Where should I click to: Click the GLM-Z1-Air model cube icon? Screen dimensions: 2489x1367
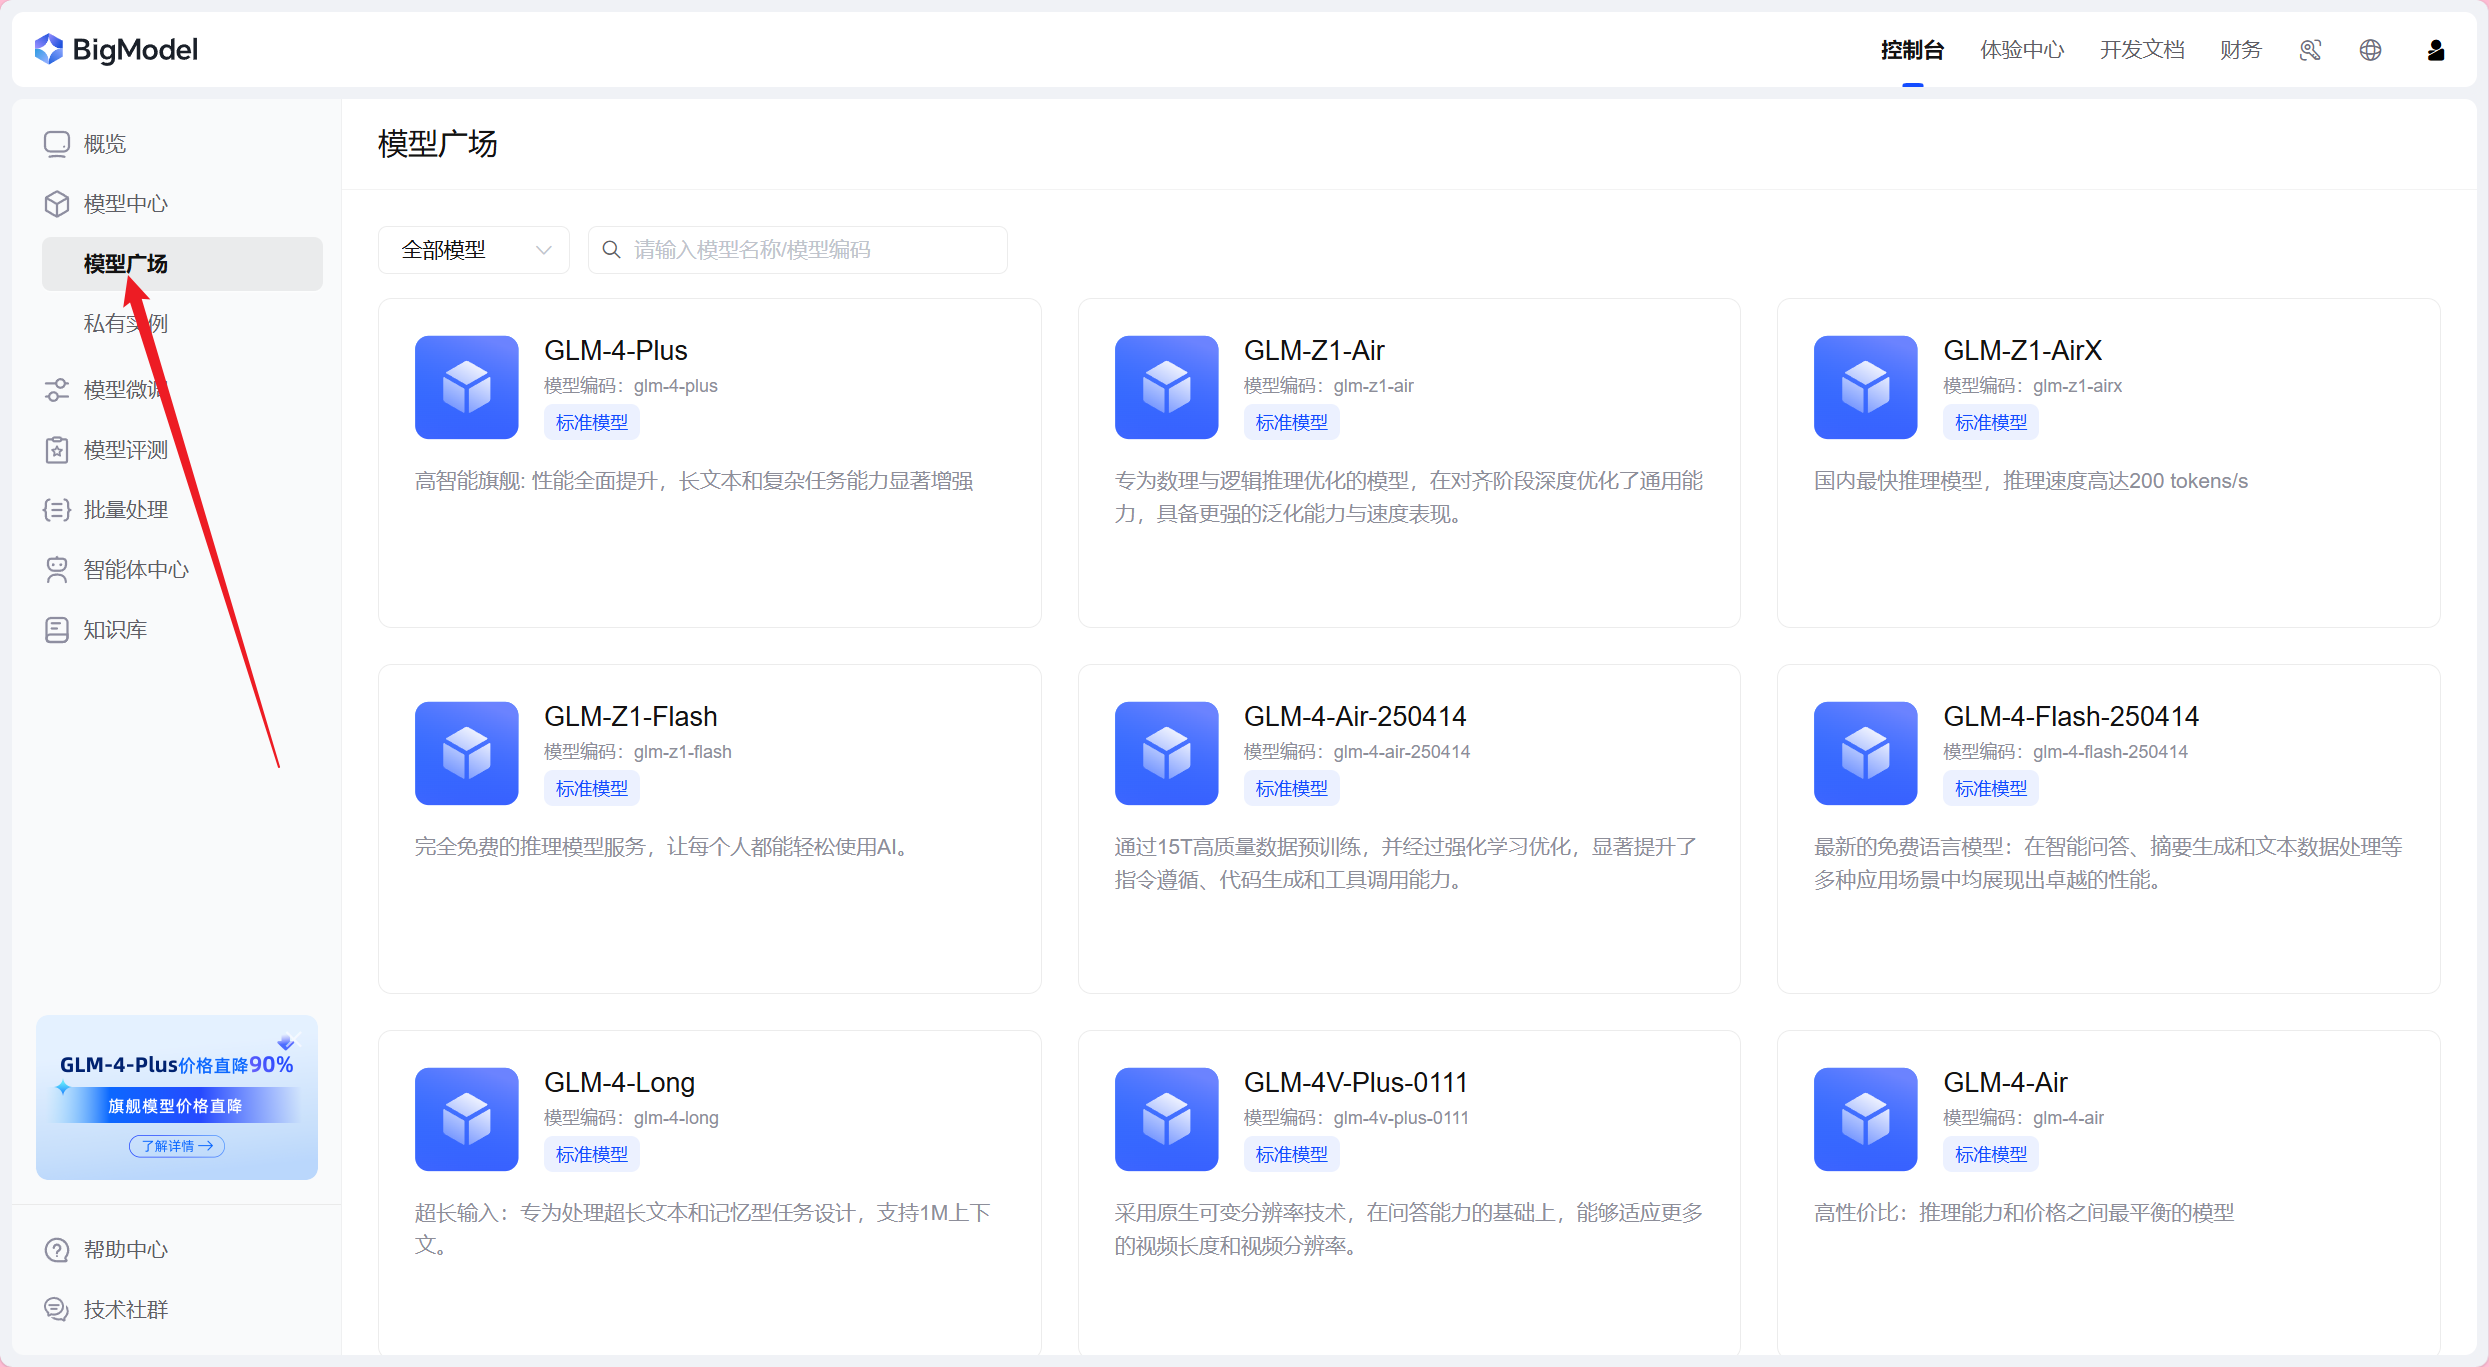[x=1167, y=387]
